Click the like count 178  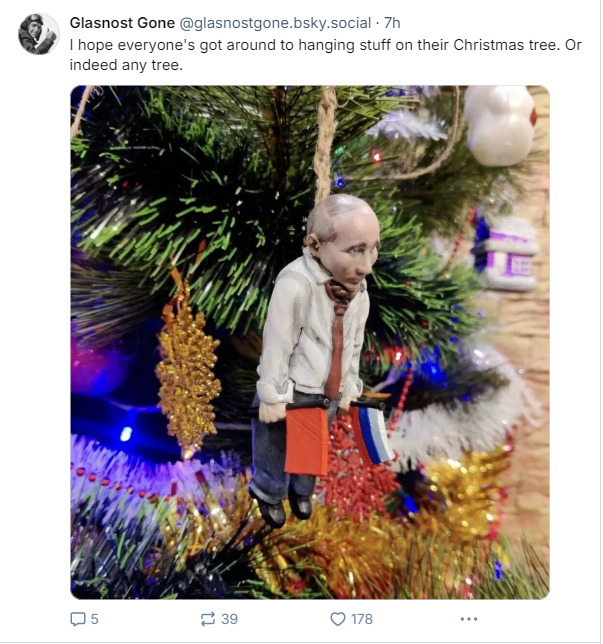(x=361, y=619)
